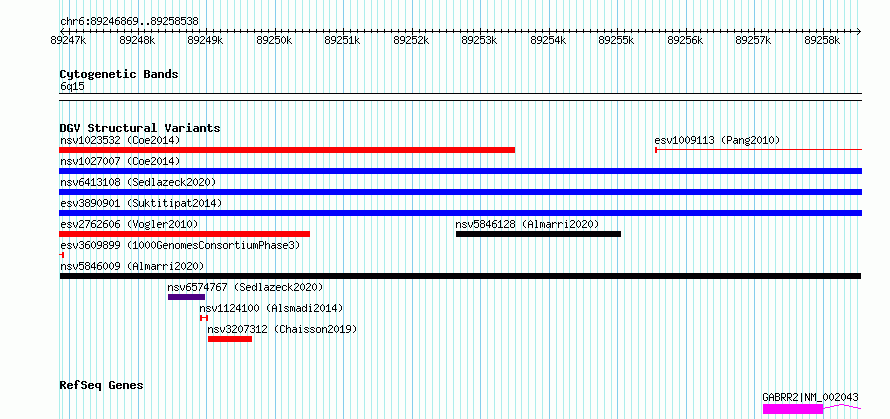Viewport: 890px width, 419px height.
Task: Click the 89258k ruler position
Action: point(822,40)
